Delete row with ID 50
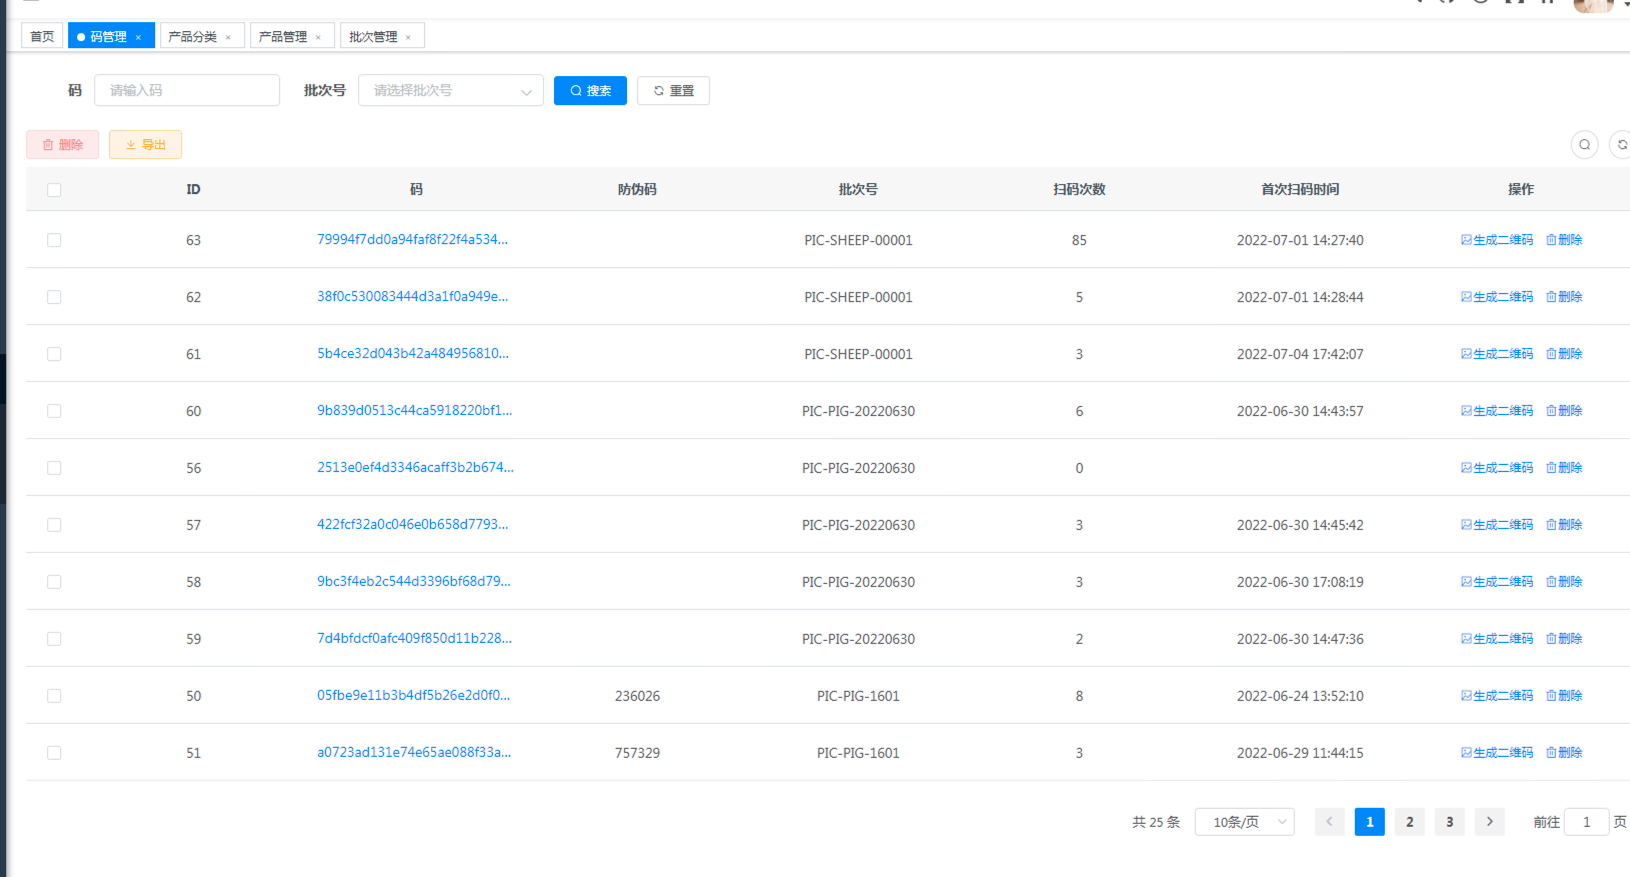The image size is (1630, 877). click(1564, 696)
